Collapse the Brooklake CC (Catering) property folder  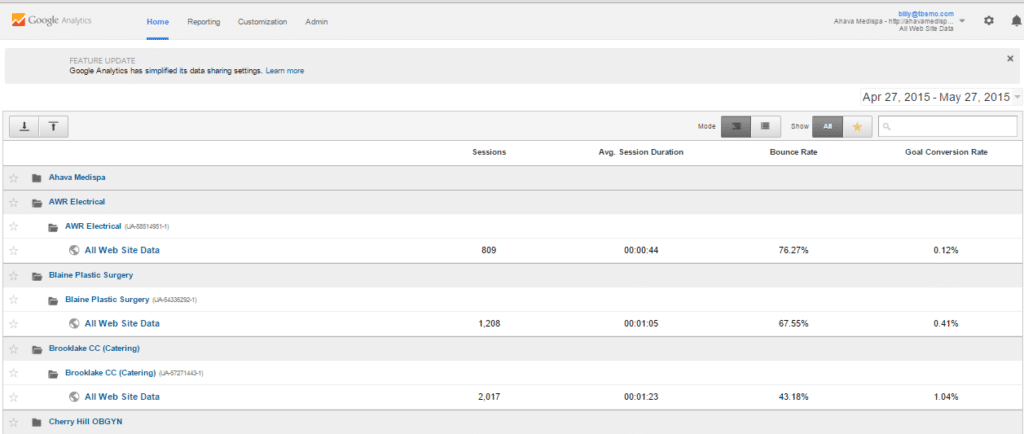click(53, 373)
